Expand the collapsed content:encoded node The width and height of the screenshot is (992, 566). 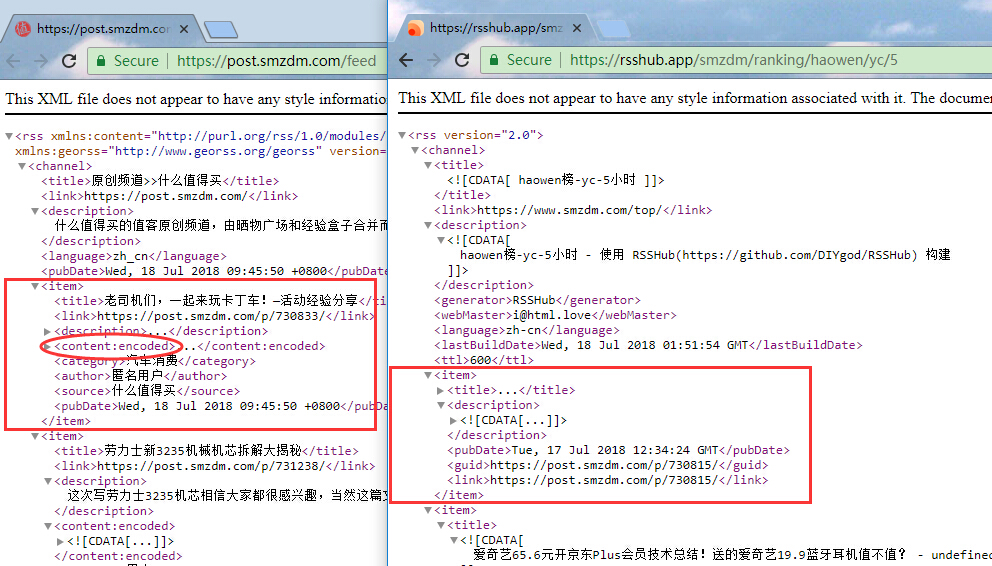[47, 347]
